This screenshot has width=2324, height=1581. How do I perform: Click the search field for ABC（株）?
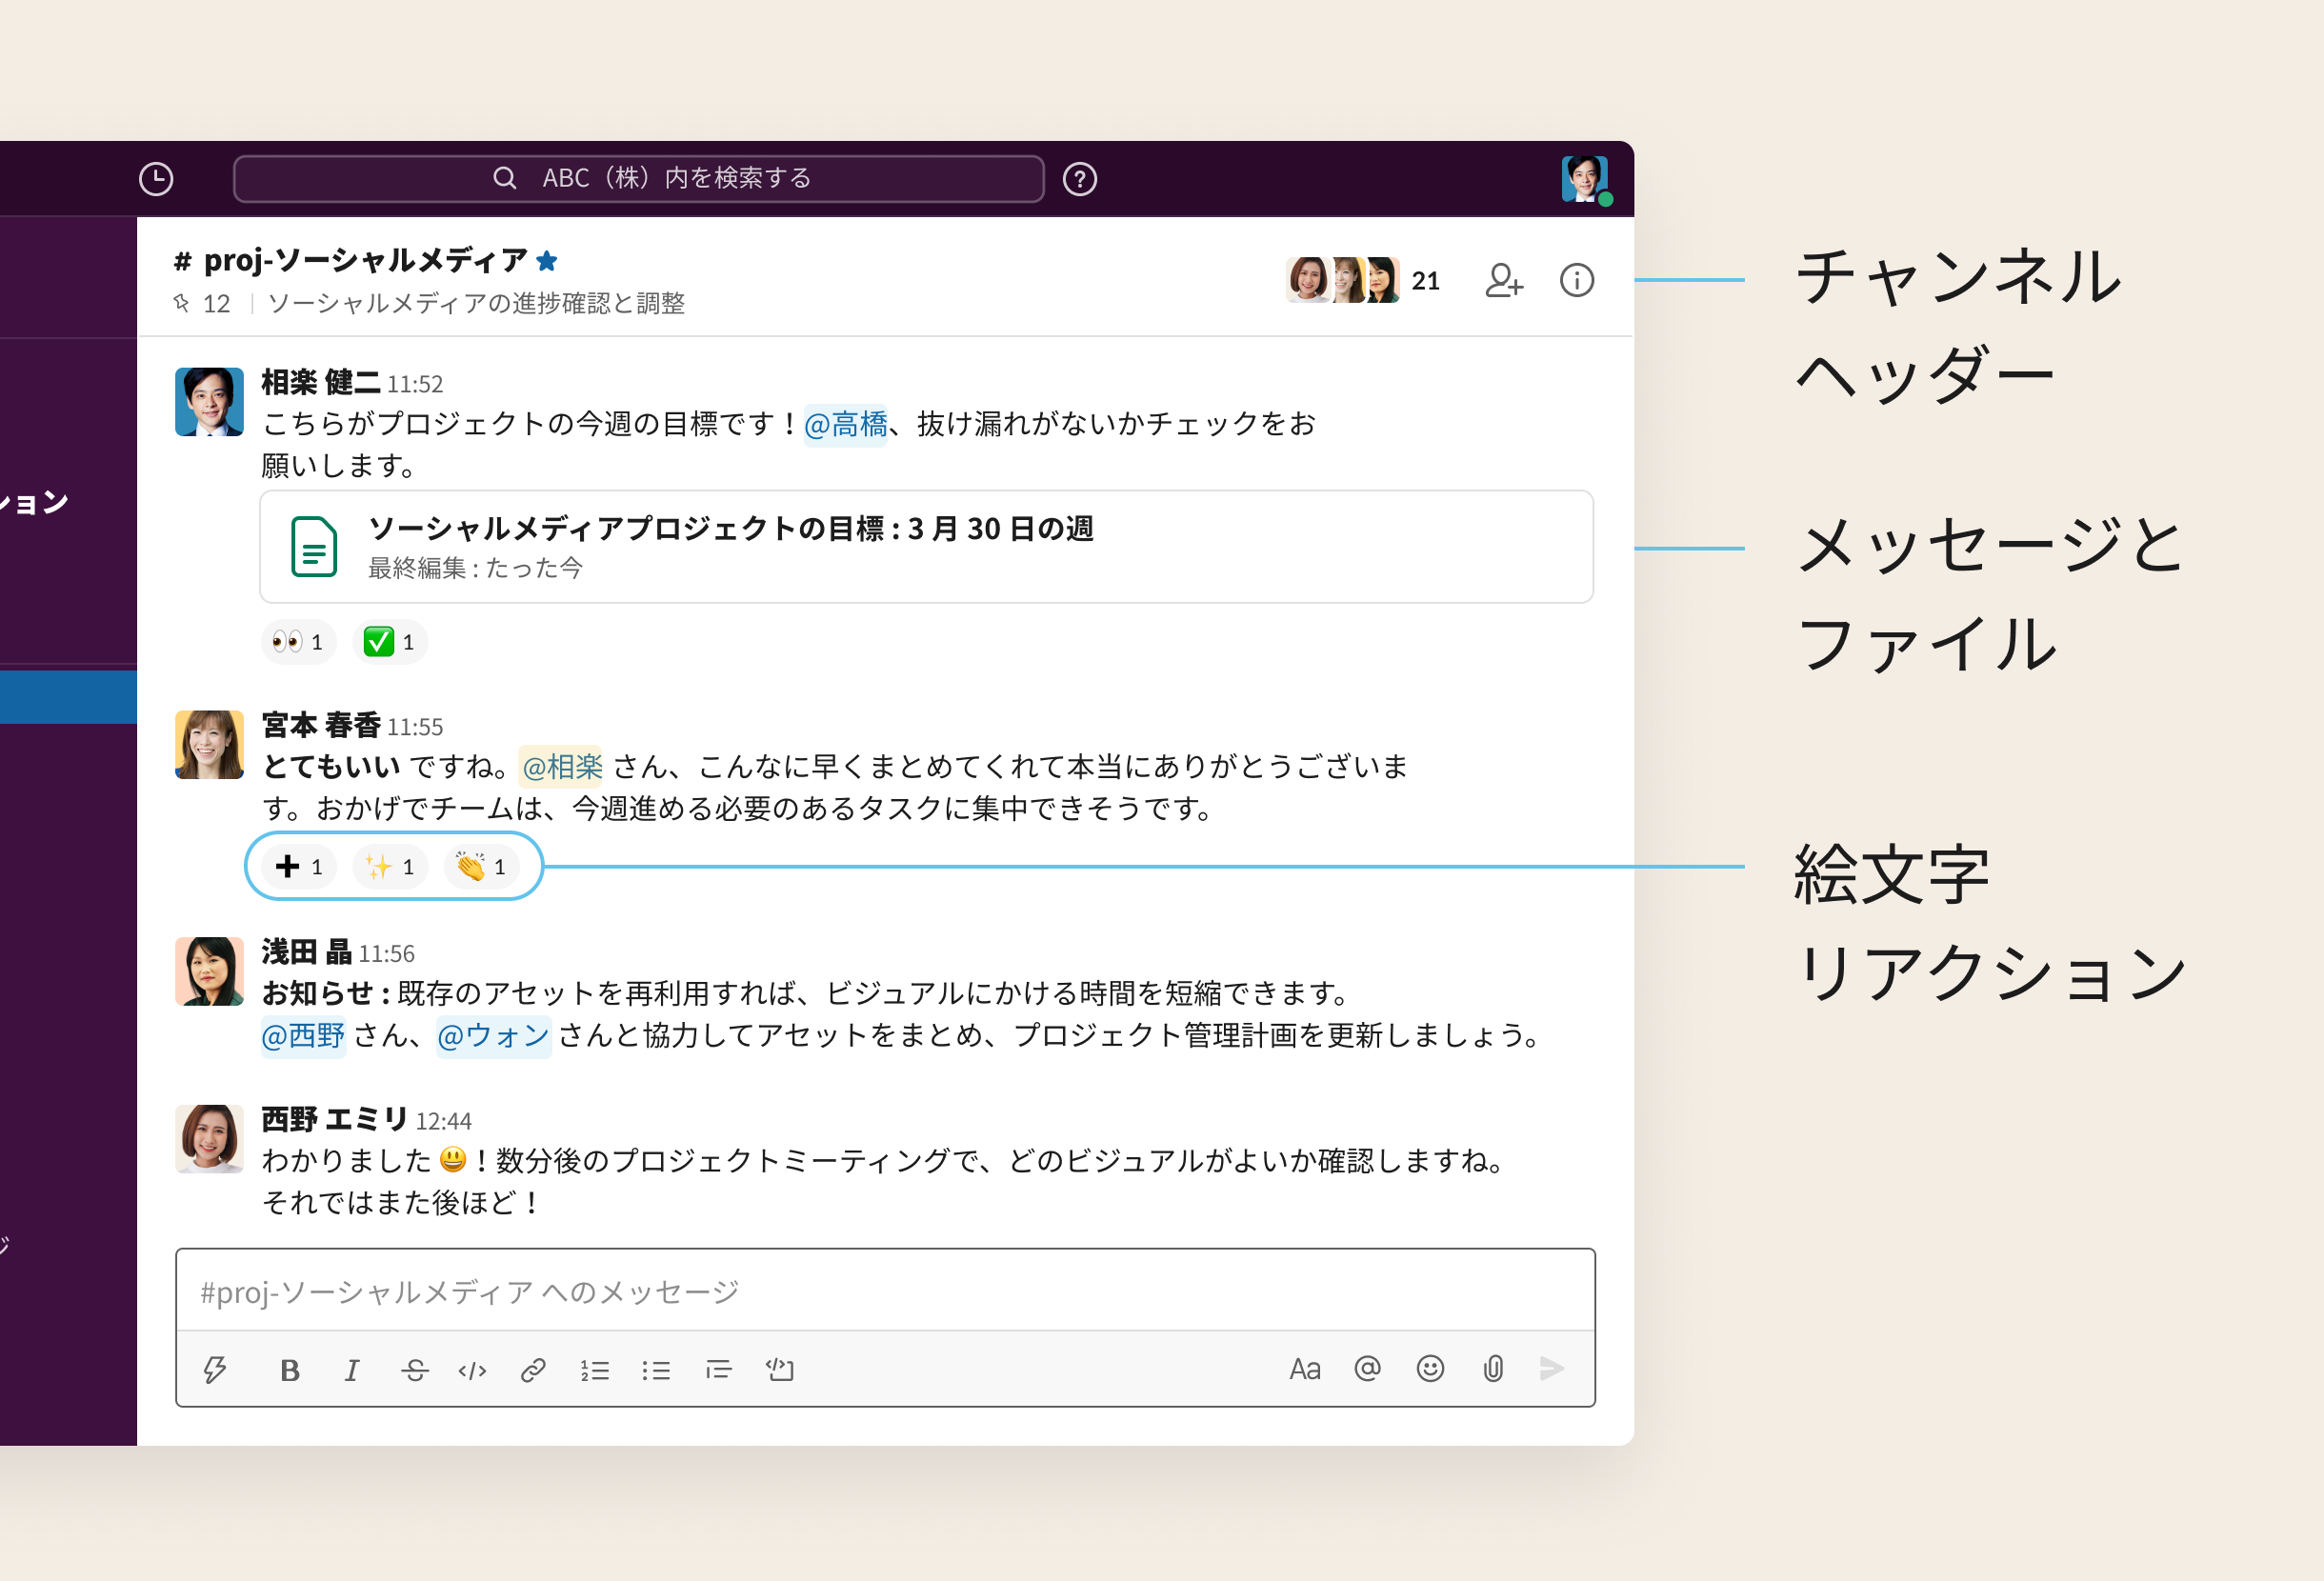click(x=638, y=179)
